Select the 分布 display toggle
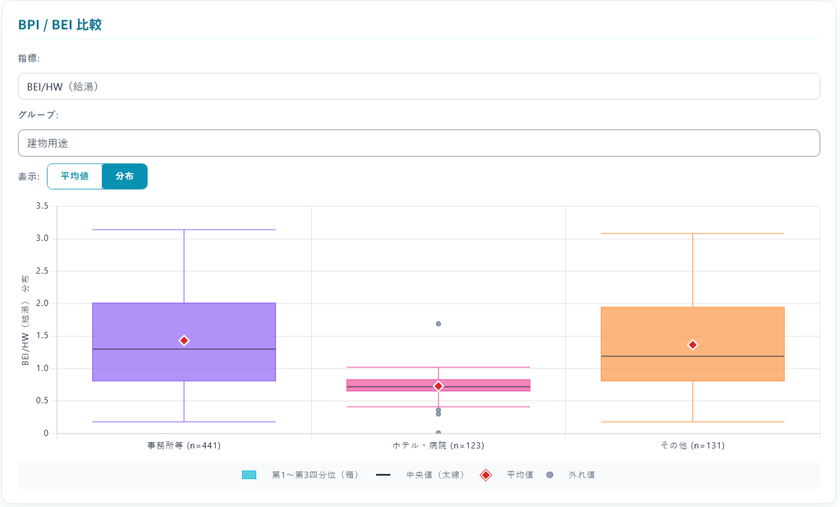This screenshot has height=507, width=840. pyautogui.click(x=125, y=176)
